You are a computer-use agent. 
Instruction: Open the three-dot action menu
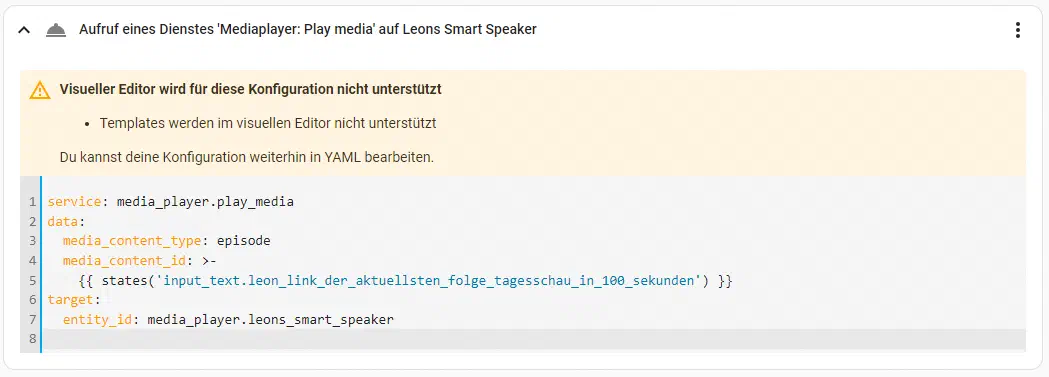(x=1018, y=30)
